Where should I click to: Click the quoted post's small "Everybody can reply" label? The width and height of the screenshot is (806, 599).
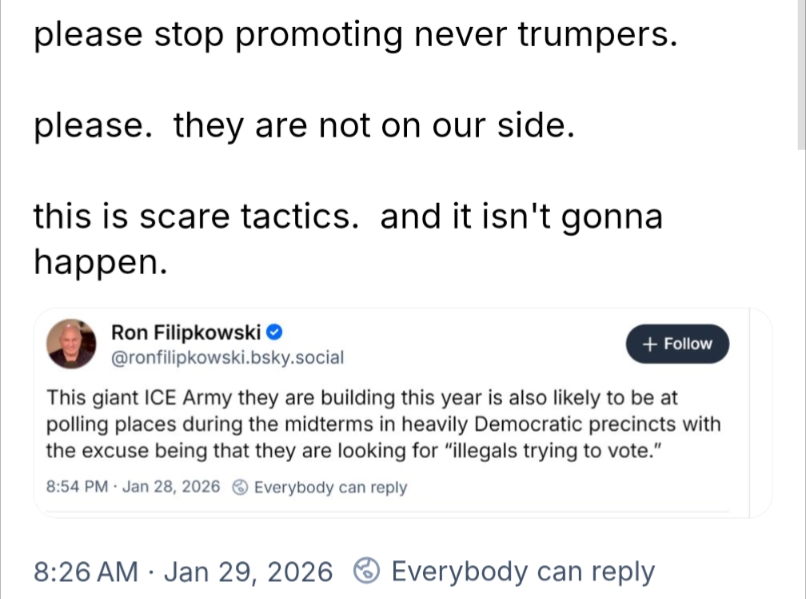click(331, 488)
